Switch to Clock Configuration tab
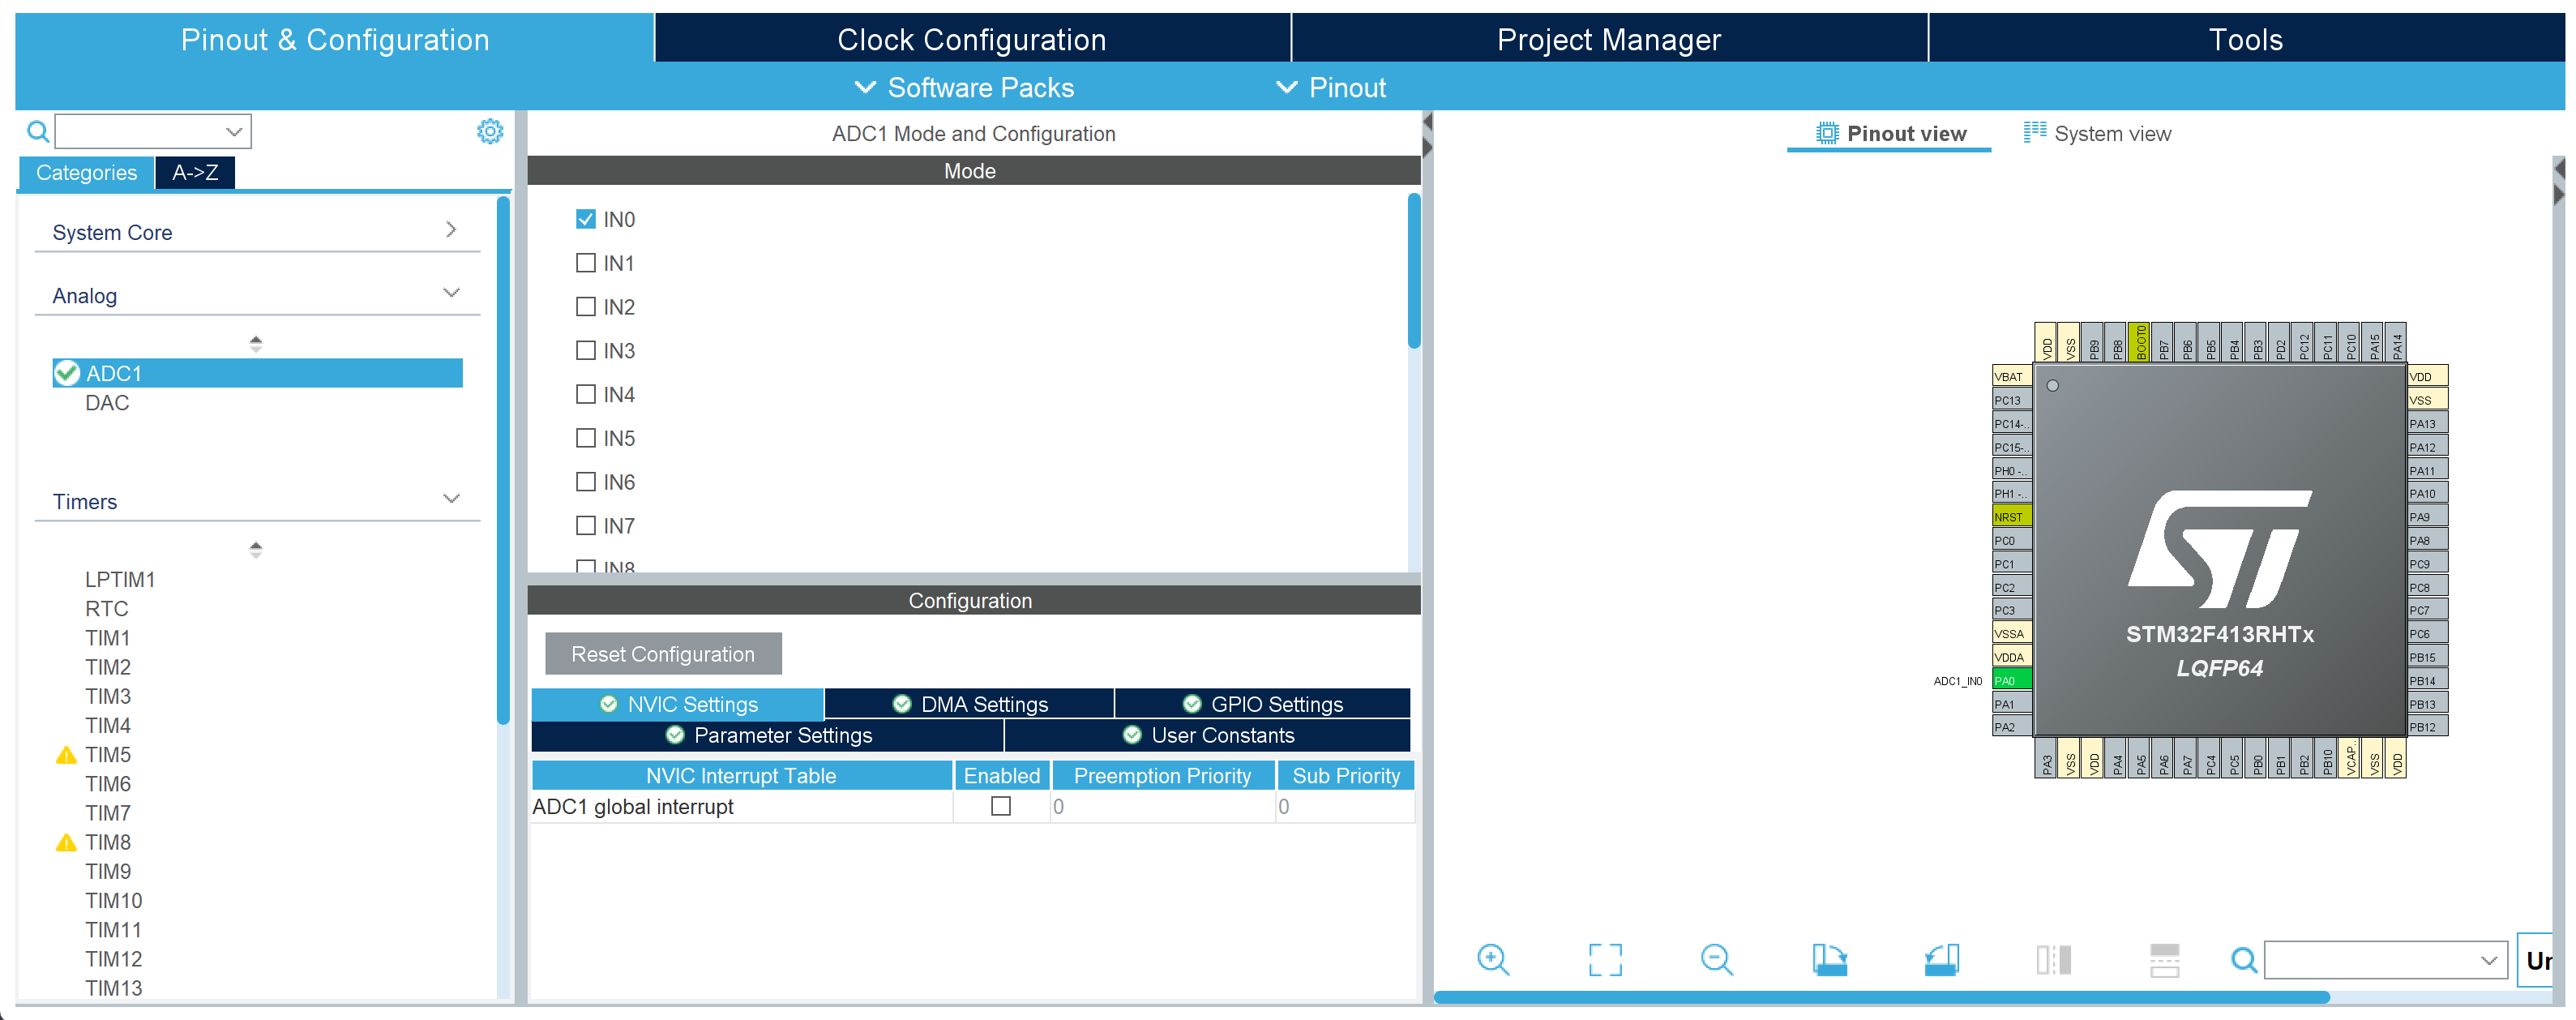2576x1020 pixels. point(971,39)
